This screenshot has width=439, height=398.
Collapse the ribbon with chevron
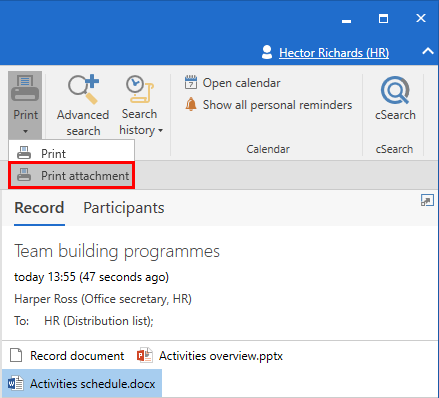(x=428, y=51)
